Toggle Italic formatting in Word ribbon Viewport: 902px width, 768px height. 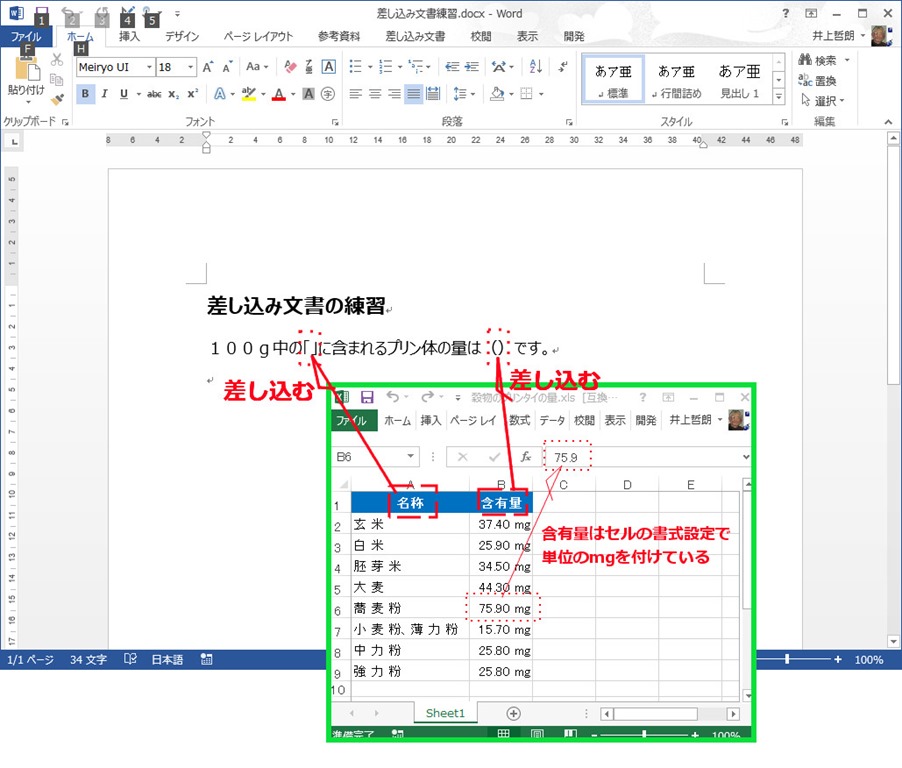[105, 94]
